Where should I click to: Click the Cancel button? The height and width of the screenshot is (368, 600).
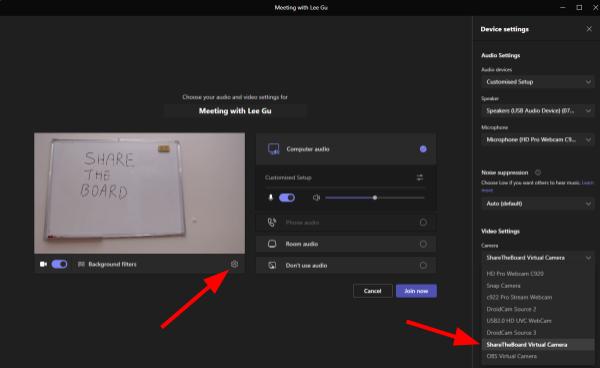(x=372, y=291)
